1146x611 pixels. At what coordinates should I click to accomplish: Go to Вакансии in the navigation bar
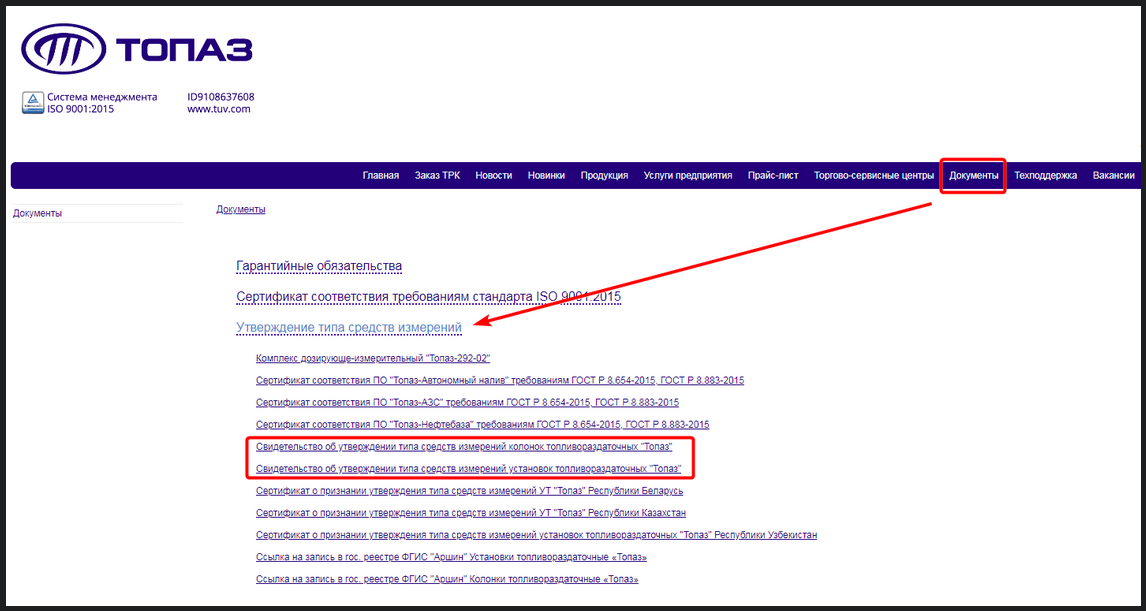[x=1114, y=175]
